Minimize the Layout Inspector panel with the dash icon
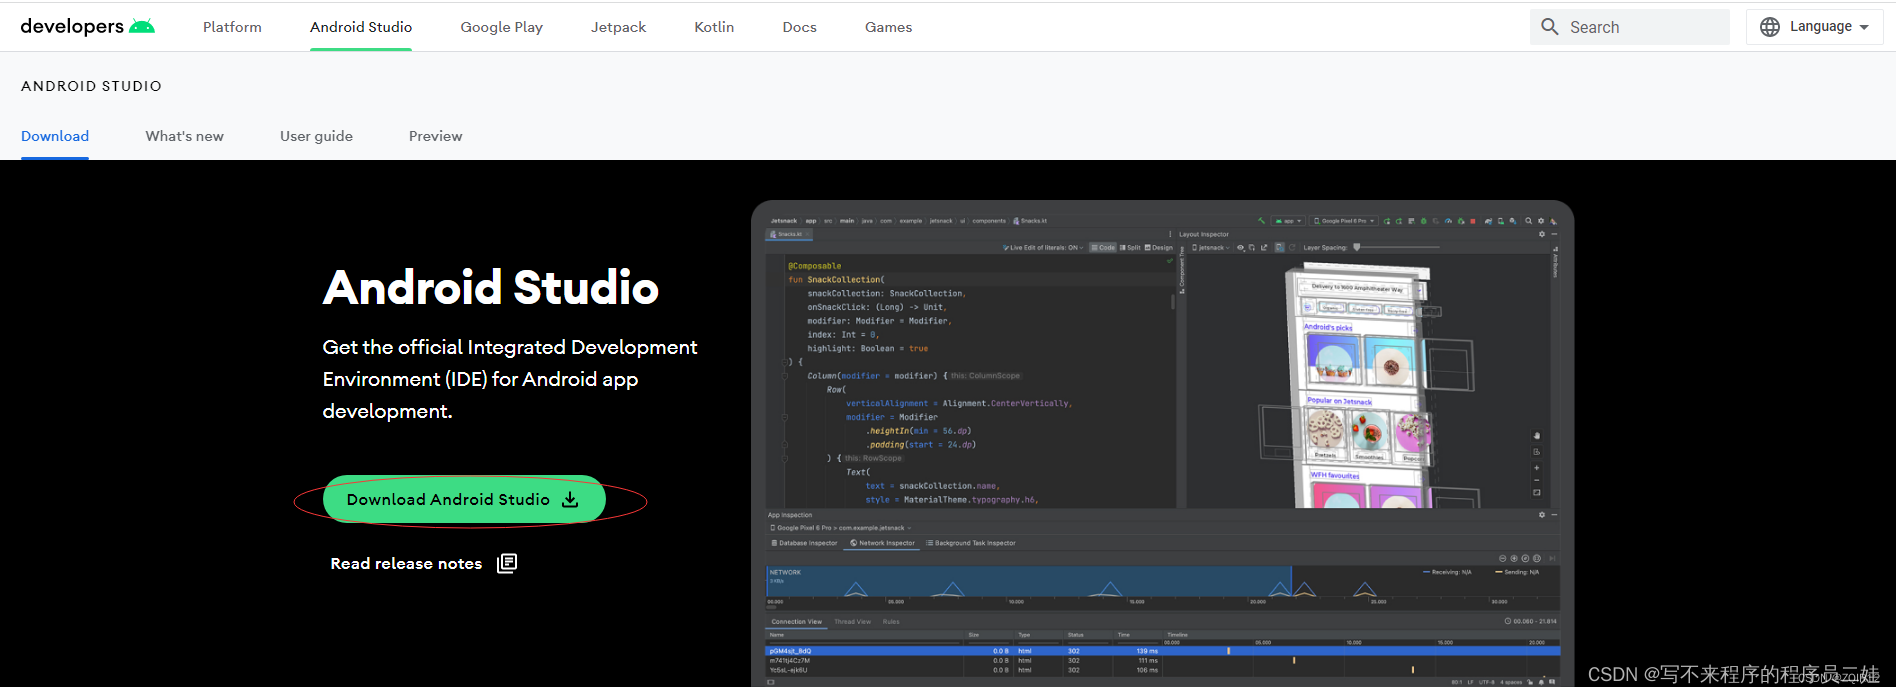 pyautogui.click(x=1554, y=234)
